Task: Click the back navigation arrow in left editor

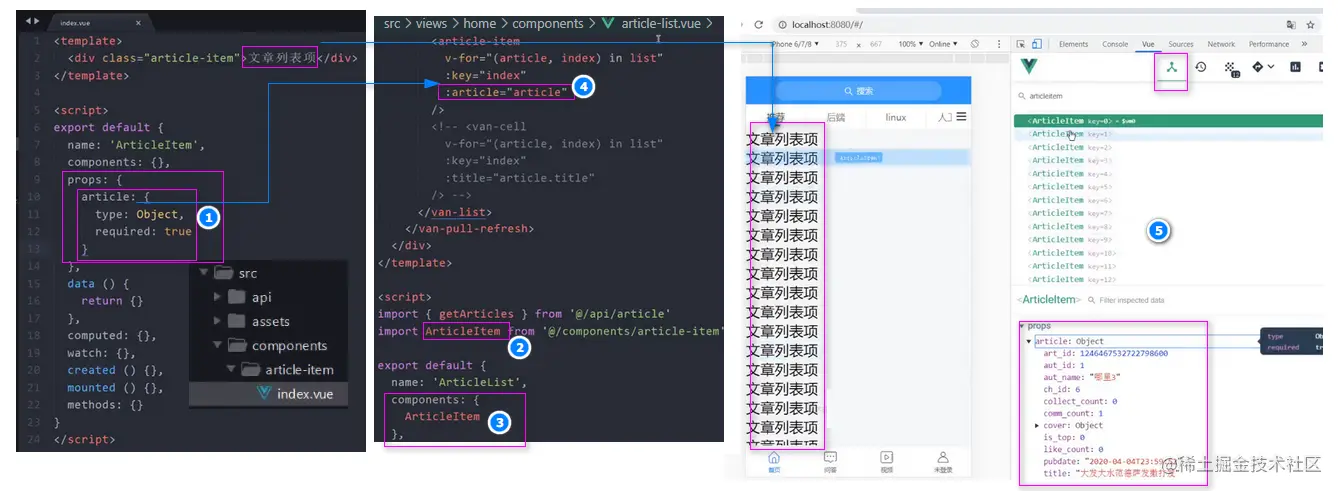Action: tap(26, 21)
